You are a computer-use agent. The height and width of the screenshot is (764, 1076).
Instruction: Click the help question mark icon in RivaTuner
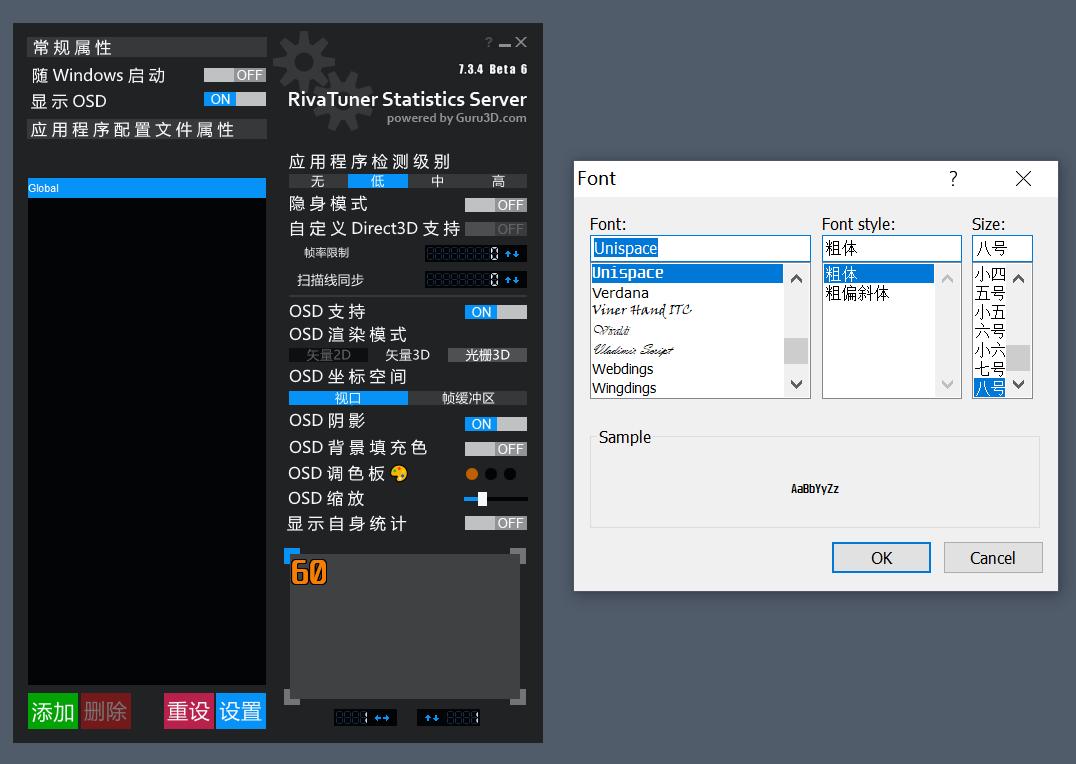487,42
